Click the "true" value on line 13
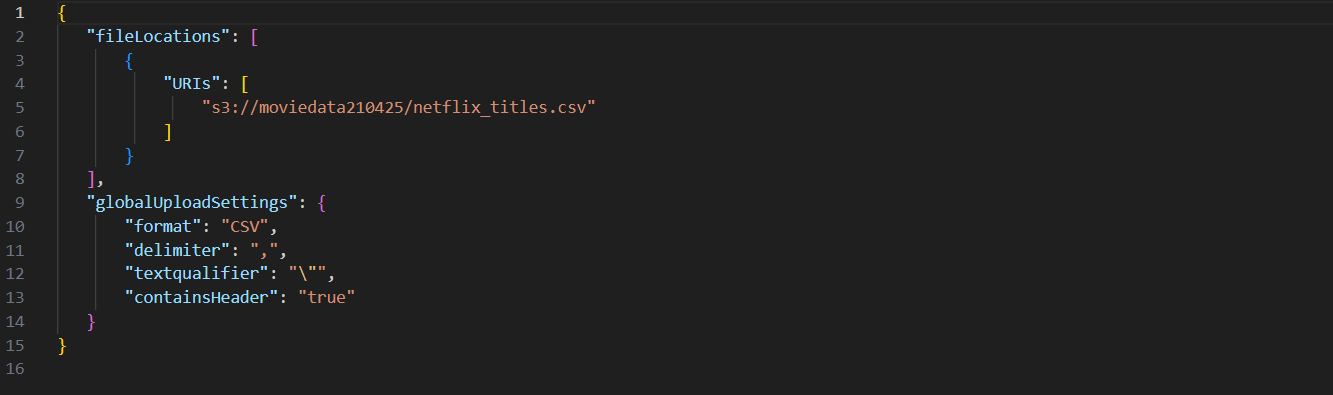Screen dimensions: 1333x395 pos(326,298)
